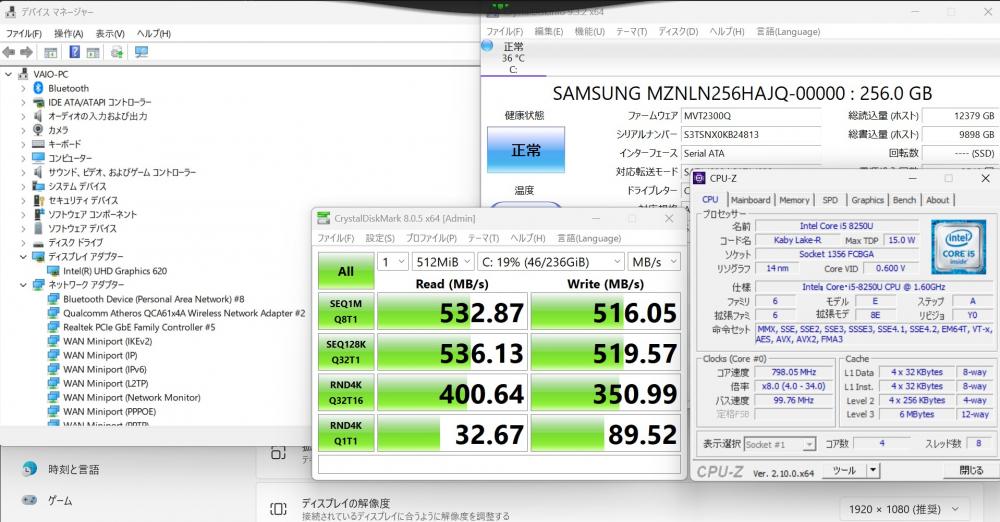Viewport: 1000px width, 522px height.
Task: Switch to the Graphics tab in CPU-Z
Action: [x=867, y=200]
